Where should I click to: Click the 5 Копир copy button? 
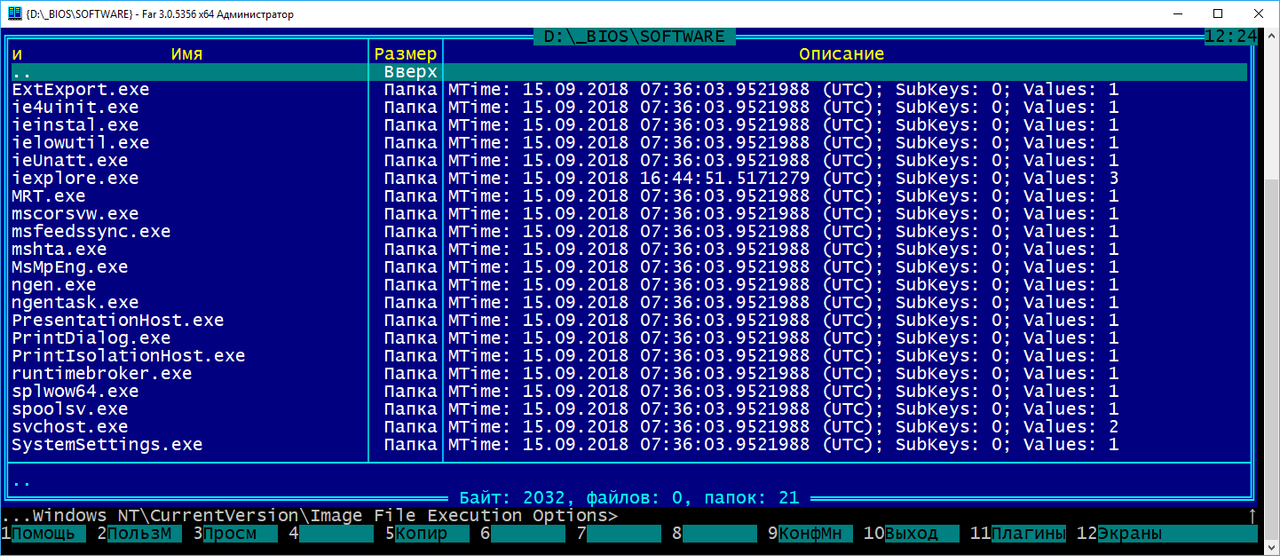tap(427, 534)
